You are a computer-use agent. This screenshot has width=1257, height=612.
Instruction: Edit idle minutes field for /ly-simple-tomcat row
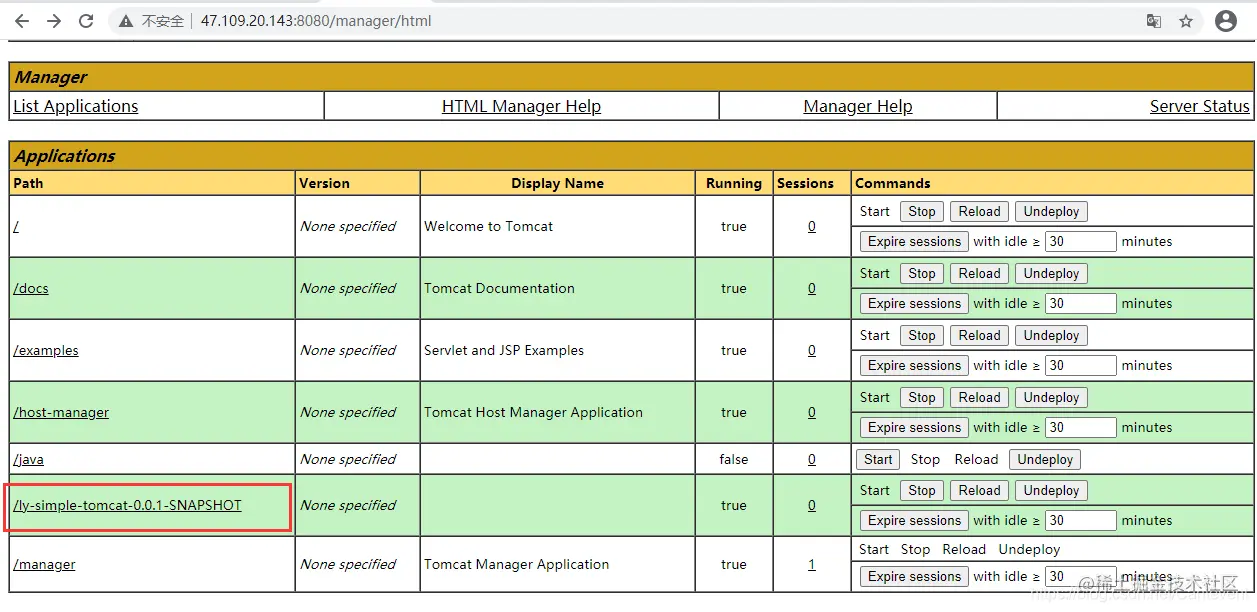tap(1080, 520)
